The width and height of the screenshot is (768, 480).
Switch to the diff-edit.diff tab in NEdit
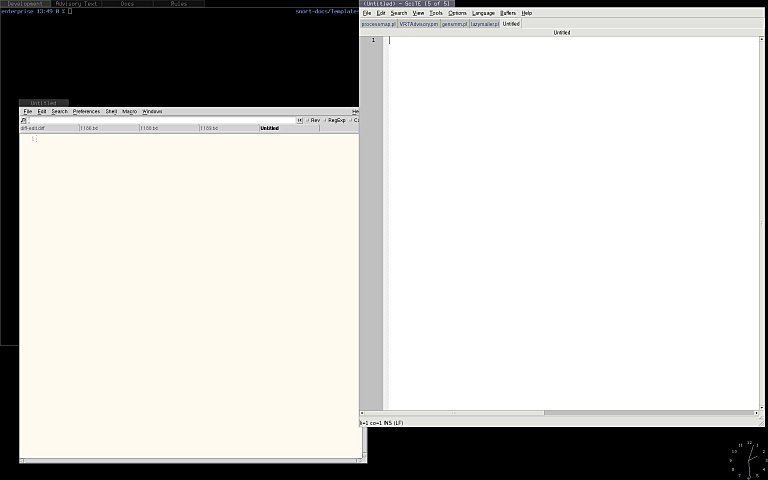pyautogui.click(x=49, y=128)
